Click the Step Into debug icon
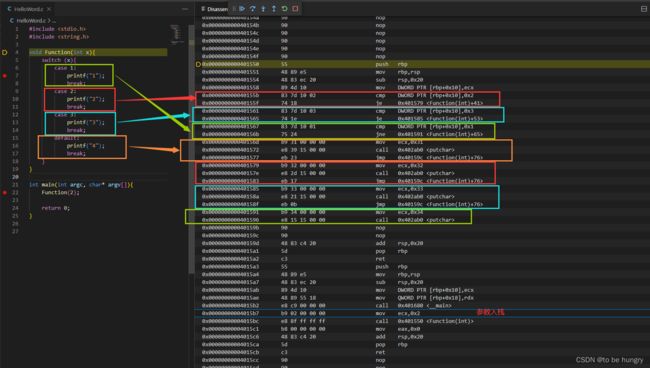This screenshot has height=368, width=650. click(263, 8)
